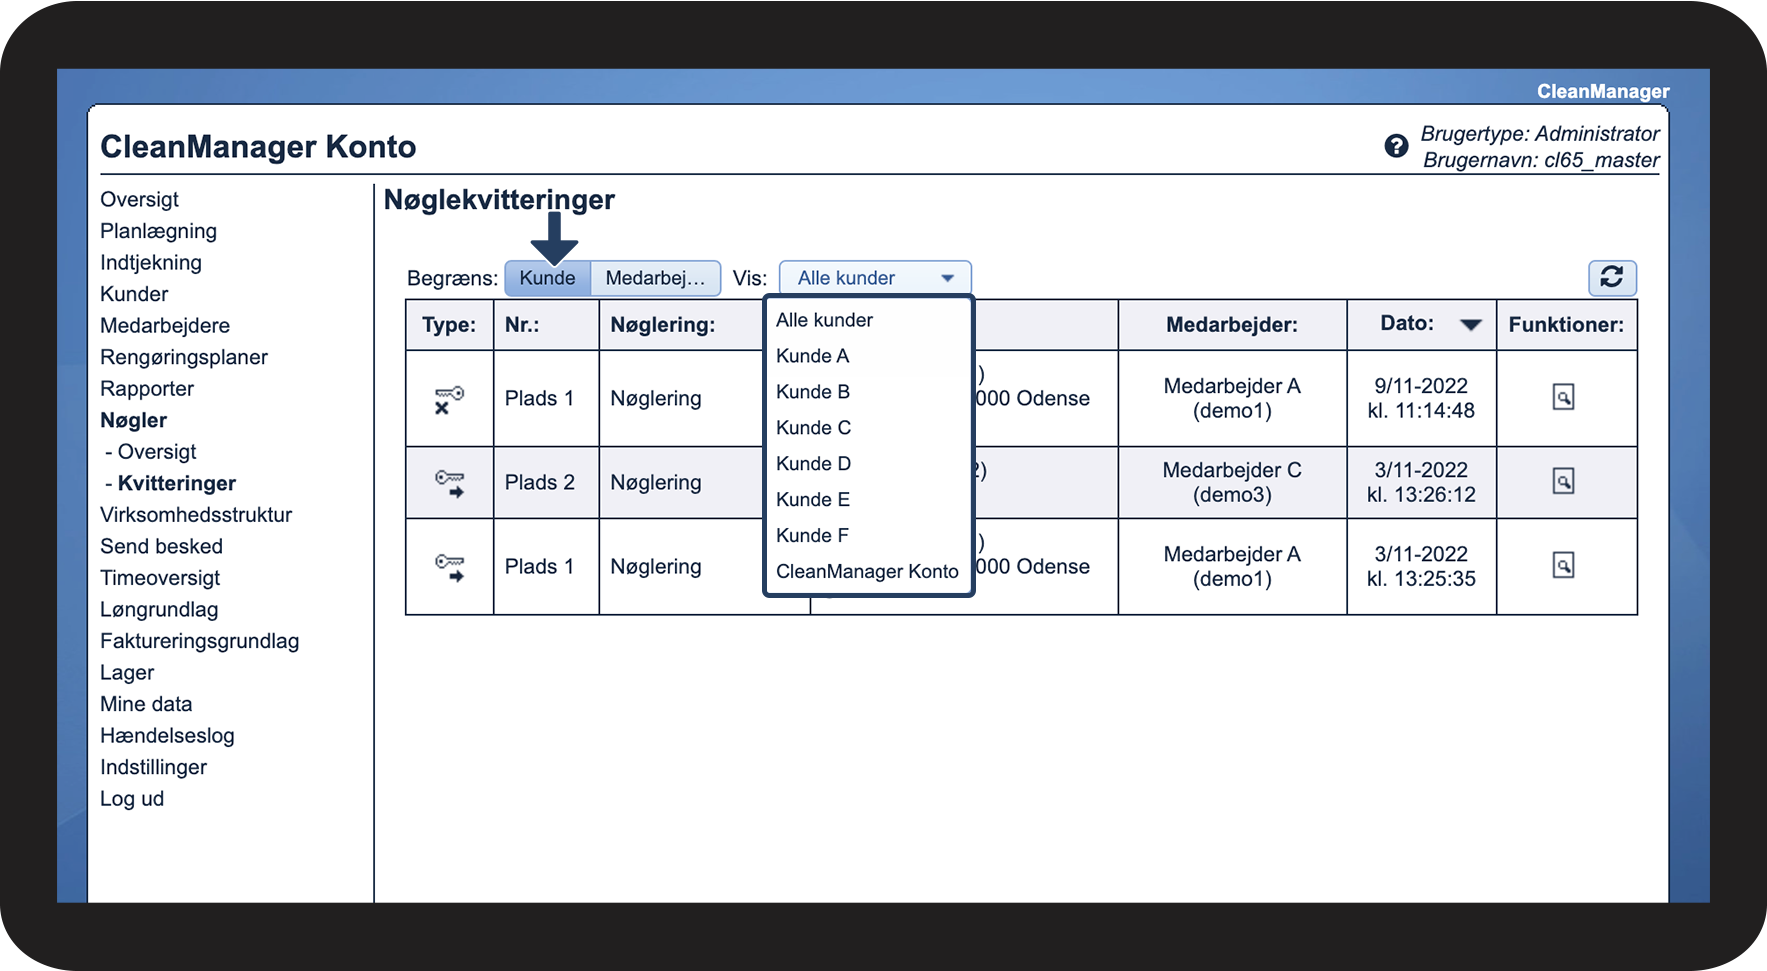Click the Funktioner: column header

[x=1566, y=325]
